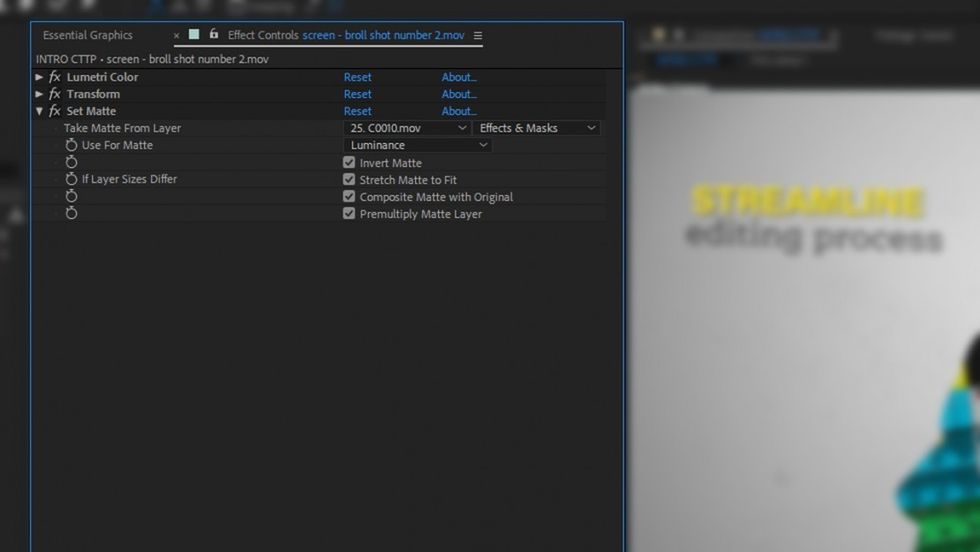Uncheck Composite Matte with Original checkbox
The width and height of the screenshot is (980, 552).
[x=349, y=196]
